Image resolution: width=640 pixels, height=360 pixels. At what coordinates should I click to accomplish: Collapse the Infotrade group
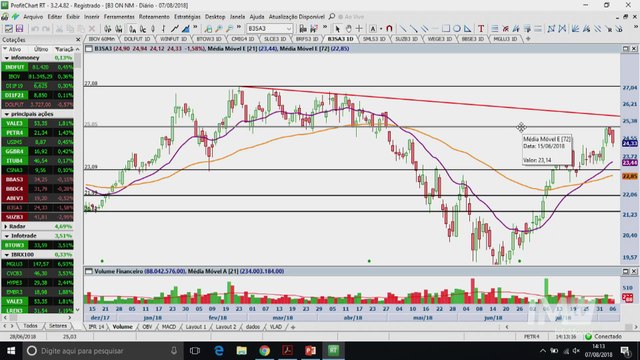pos(7,236)
